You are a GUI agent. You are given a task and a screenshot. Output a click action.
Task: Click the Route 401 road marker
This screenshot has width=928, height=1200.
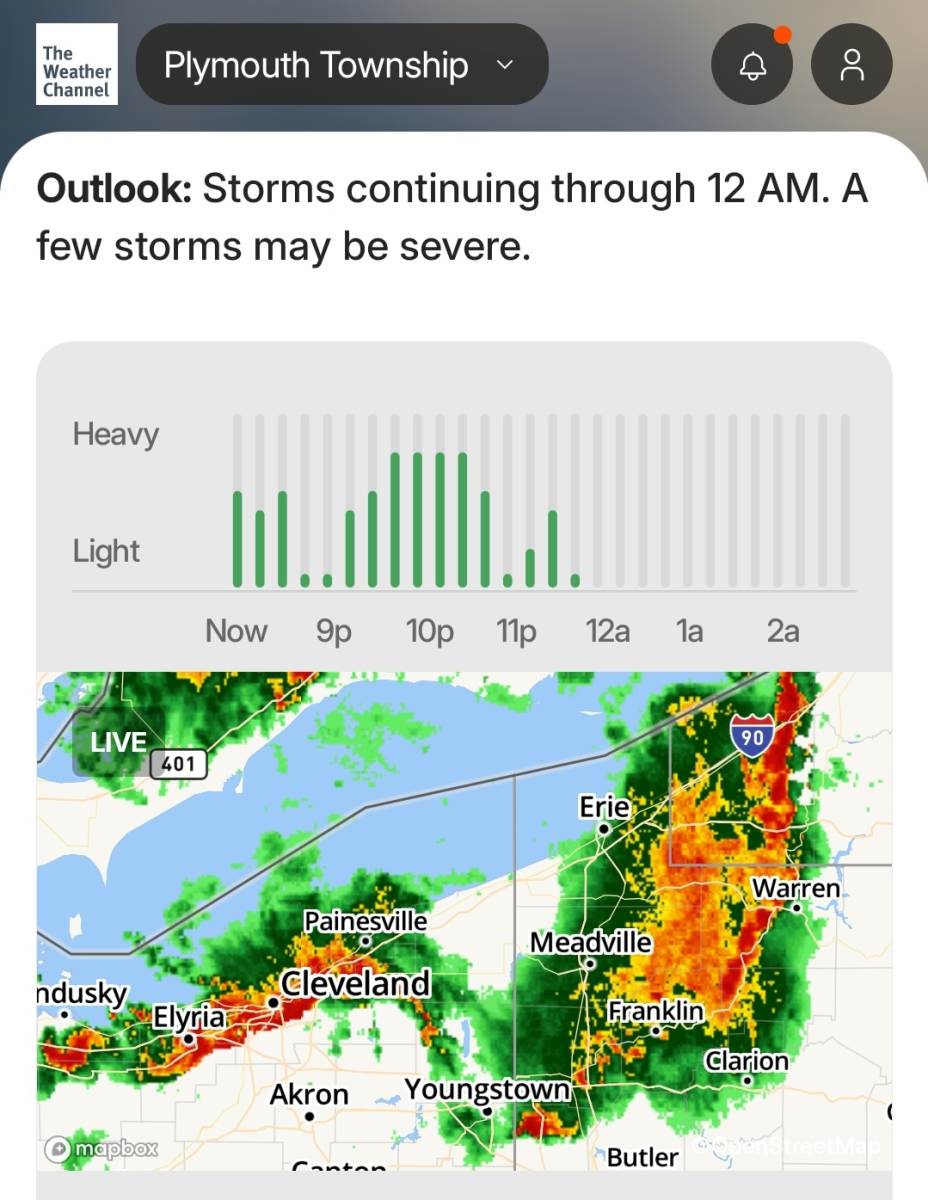tap(179, 766)
